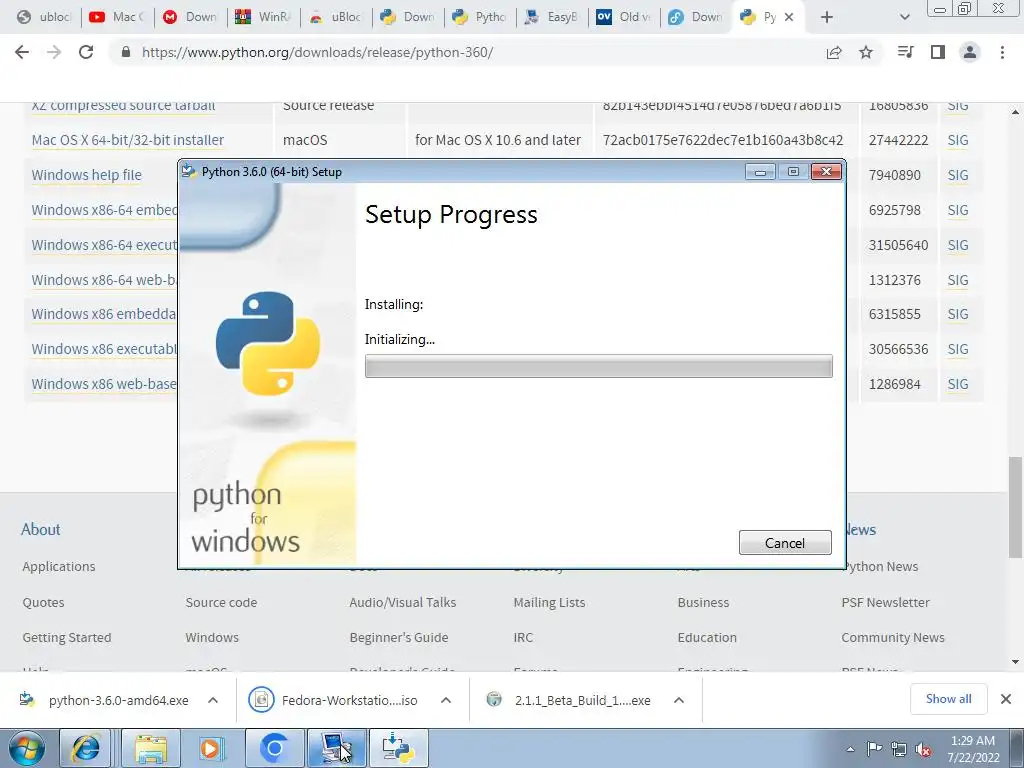Switch to the ublock tab
Image resolution: width=1024 pixels, height=768 pixels.
click(x=43, y=17)
